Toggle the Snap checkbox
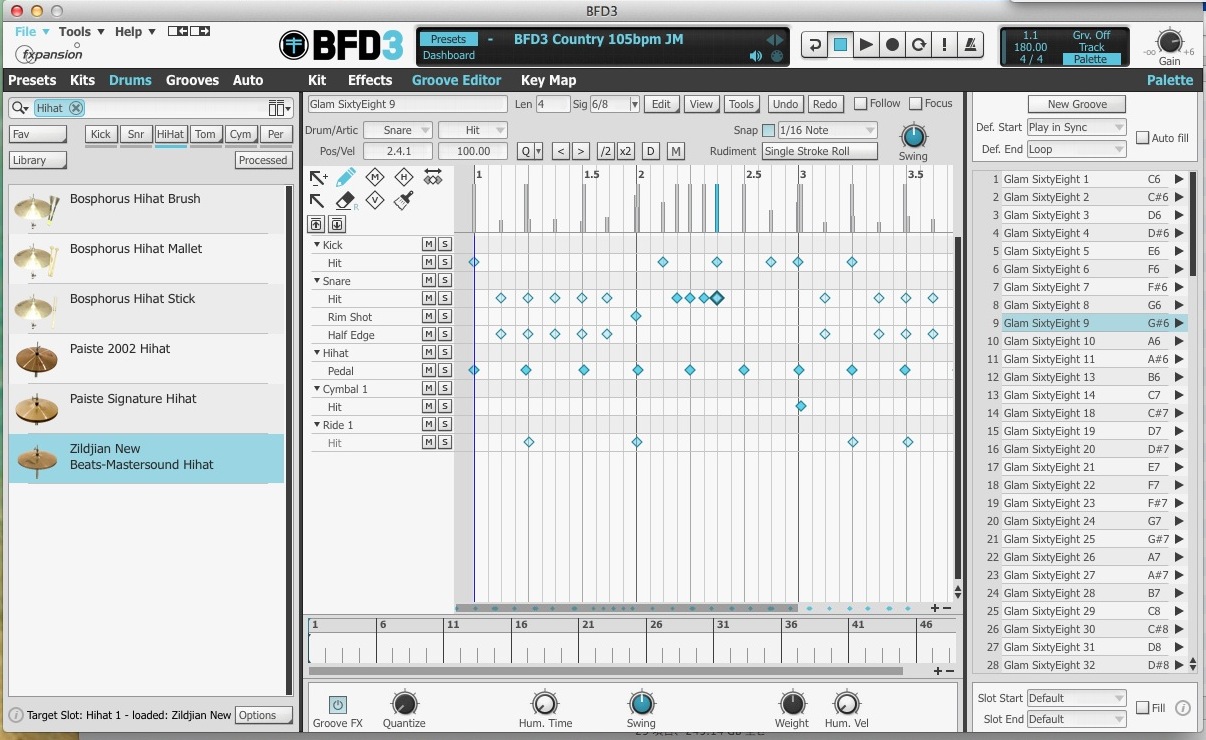The image size is (1206, 740). coord(768,130)
